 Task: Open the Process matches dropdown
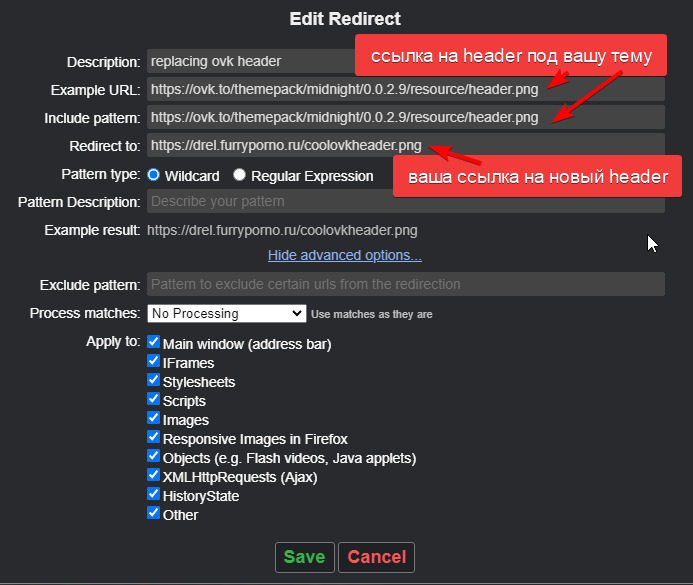pos(226,313)
